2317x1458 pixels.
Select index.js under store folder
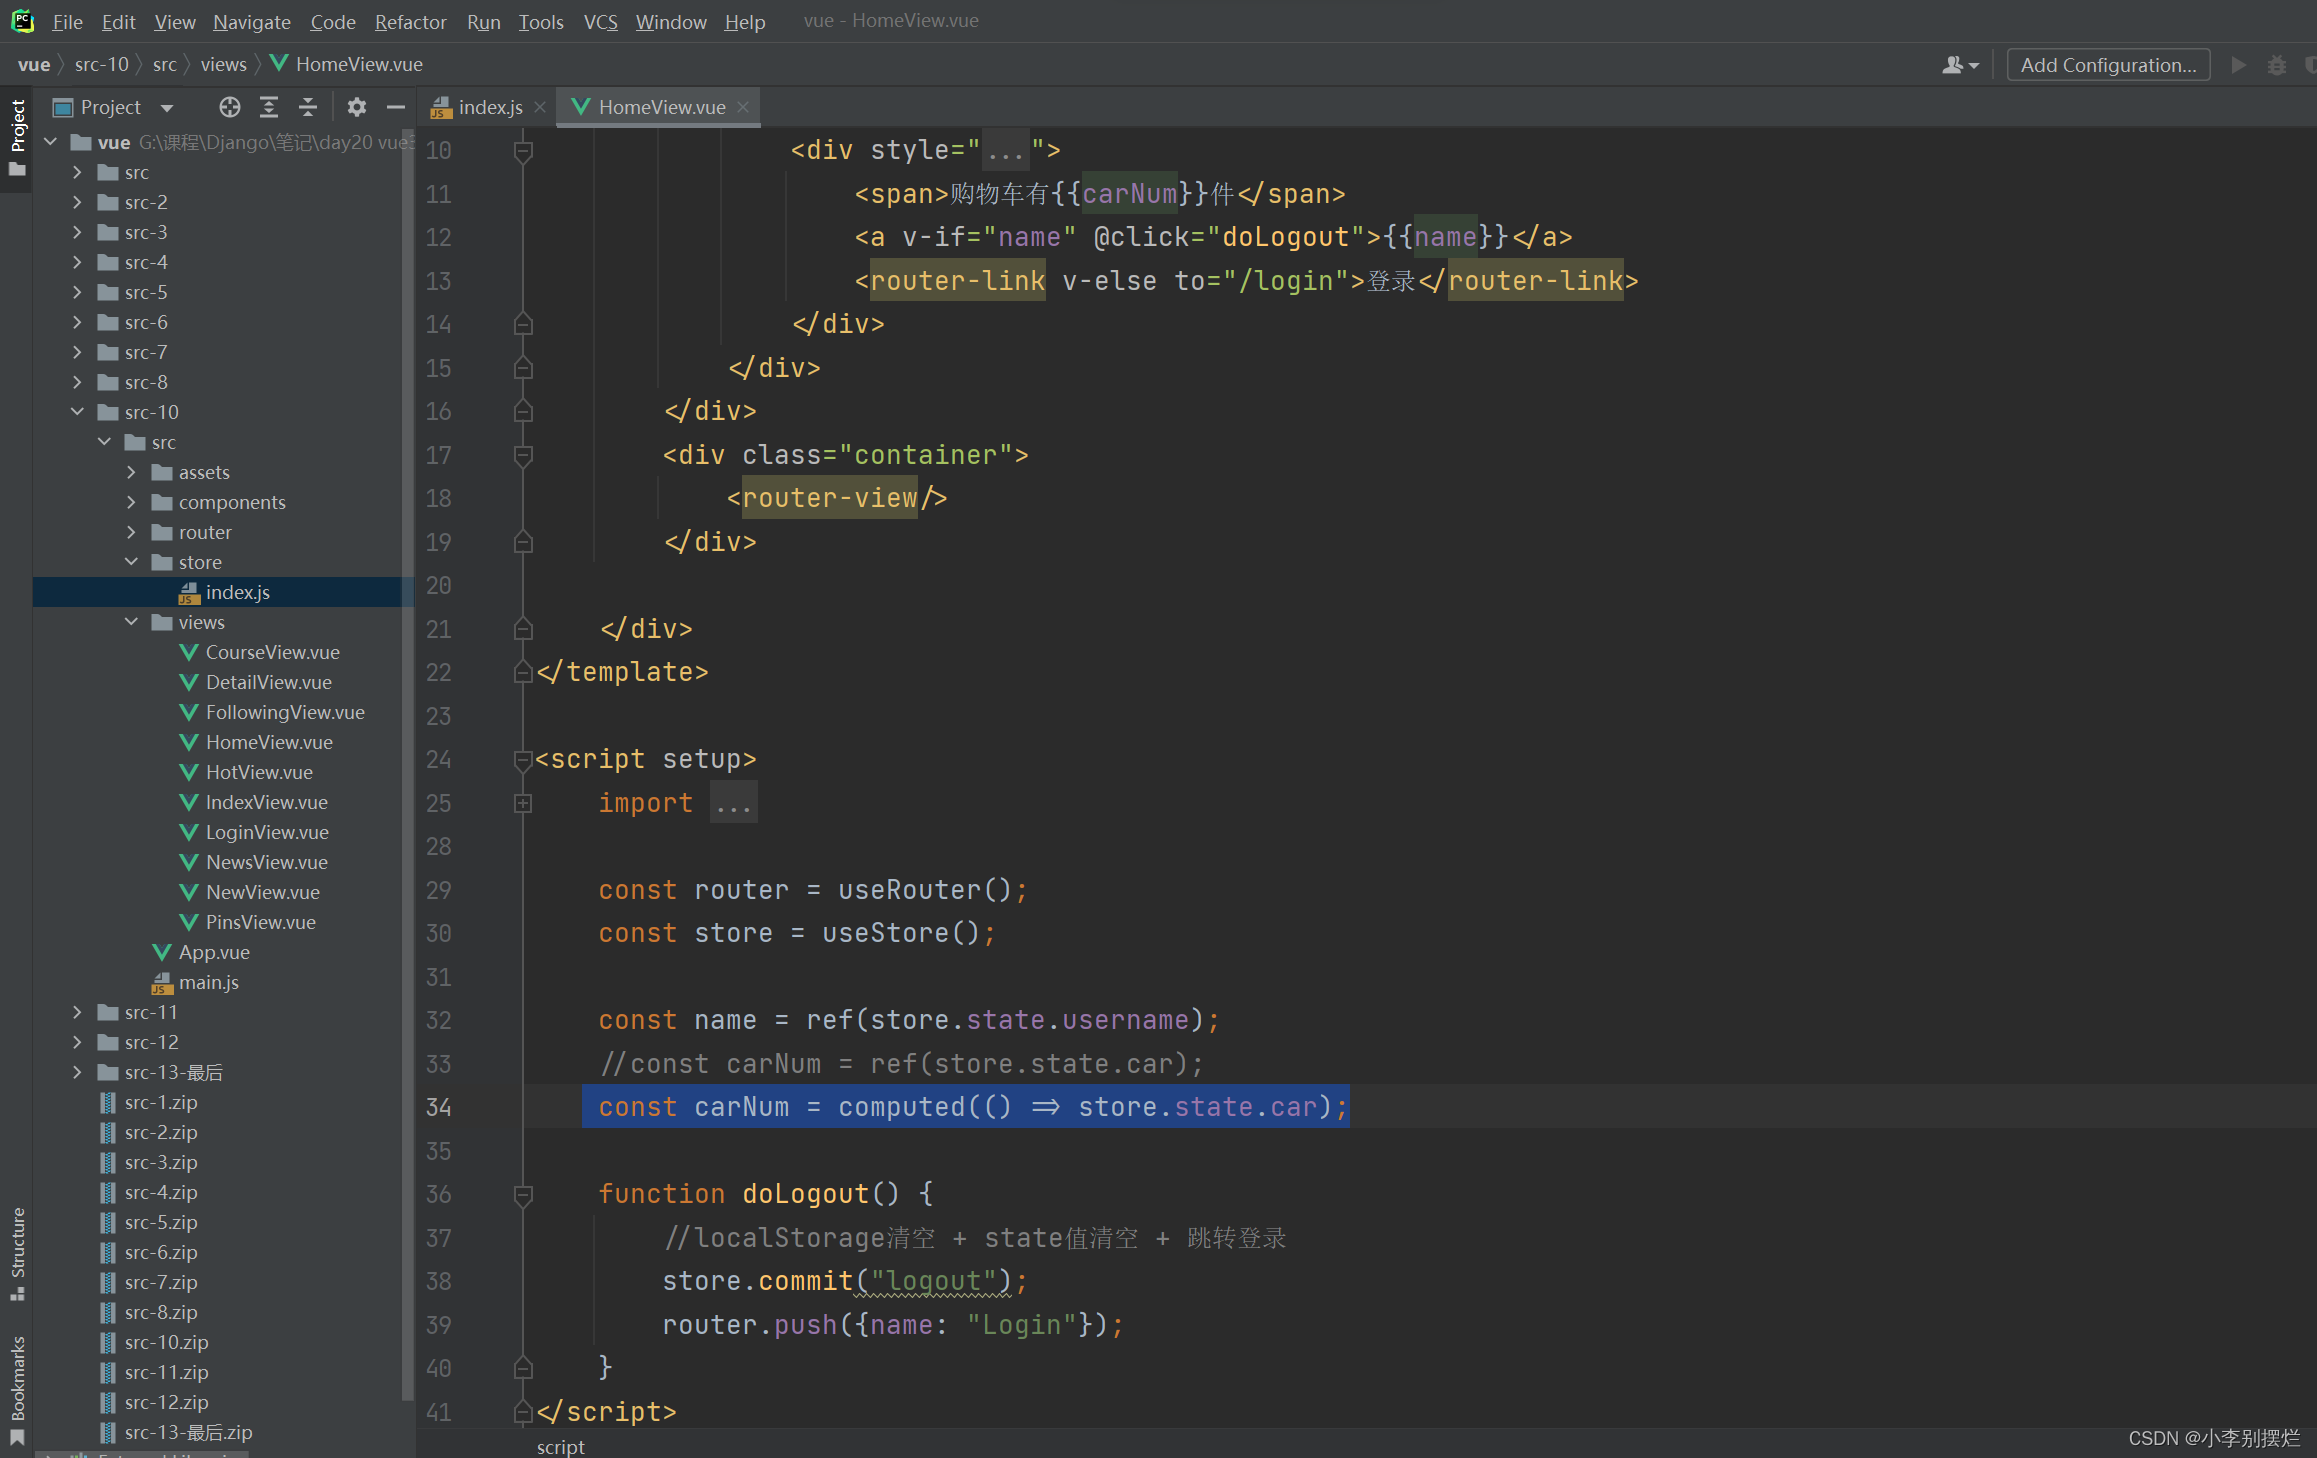[x=224, y=592]
